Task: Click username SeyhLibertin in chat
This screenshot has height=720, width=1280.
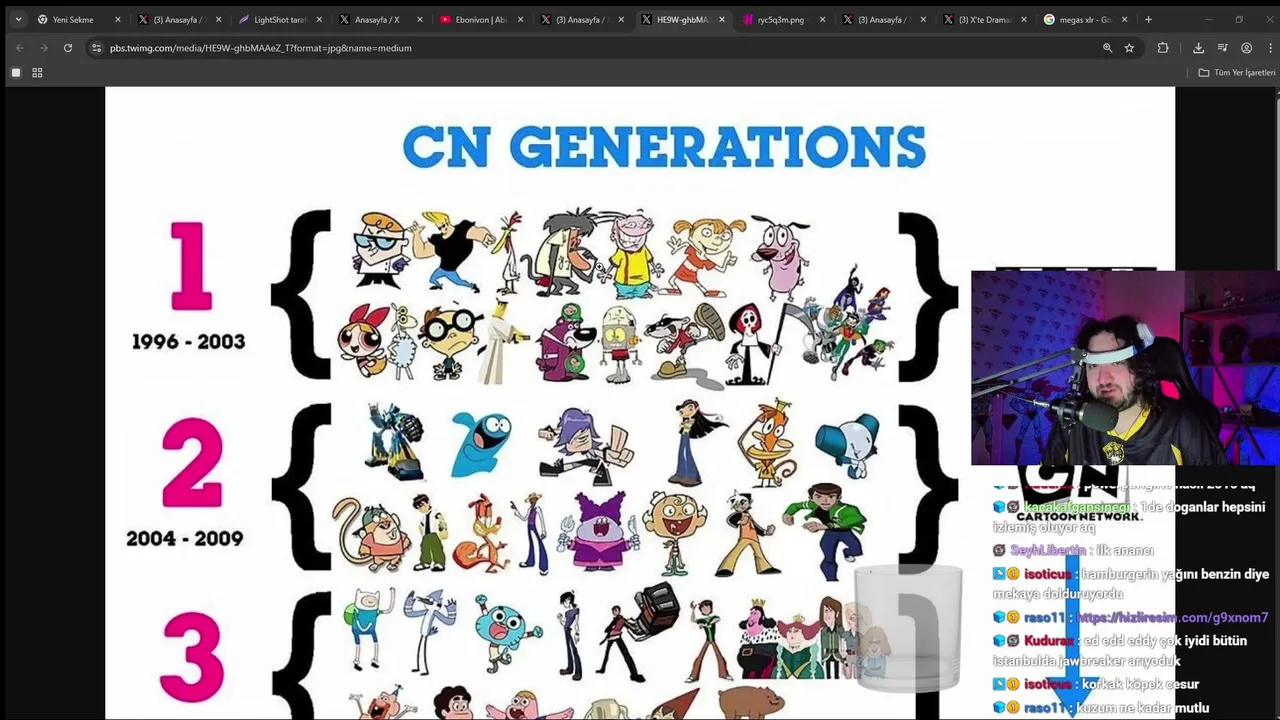Action: 1047,550
